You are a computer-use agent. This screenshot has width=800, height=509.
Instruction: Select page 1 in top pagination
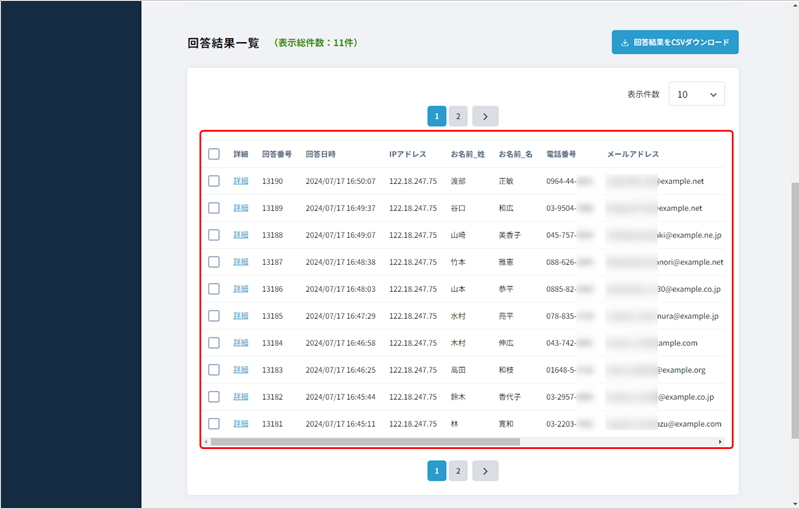pyautogui.click(x=437, y=116)
